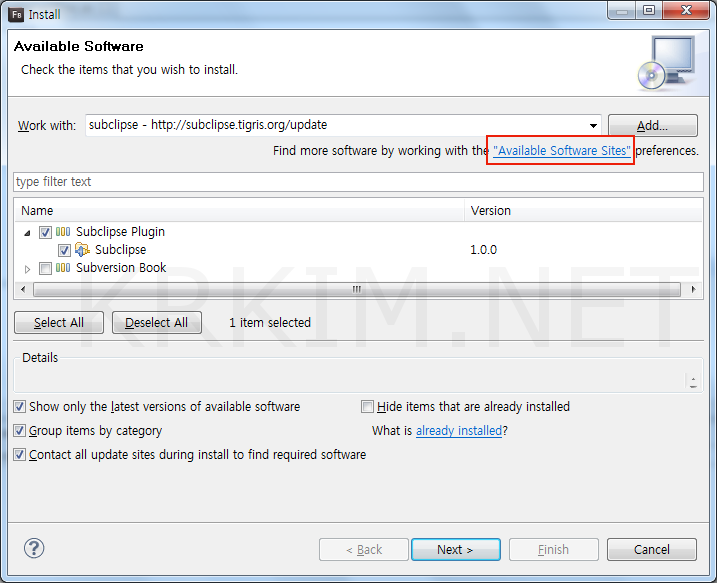Click the Fb Install title bar icon
717x583 pixels.
(16, 15)
